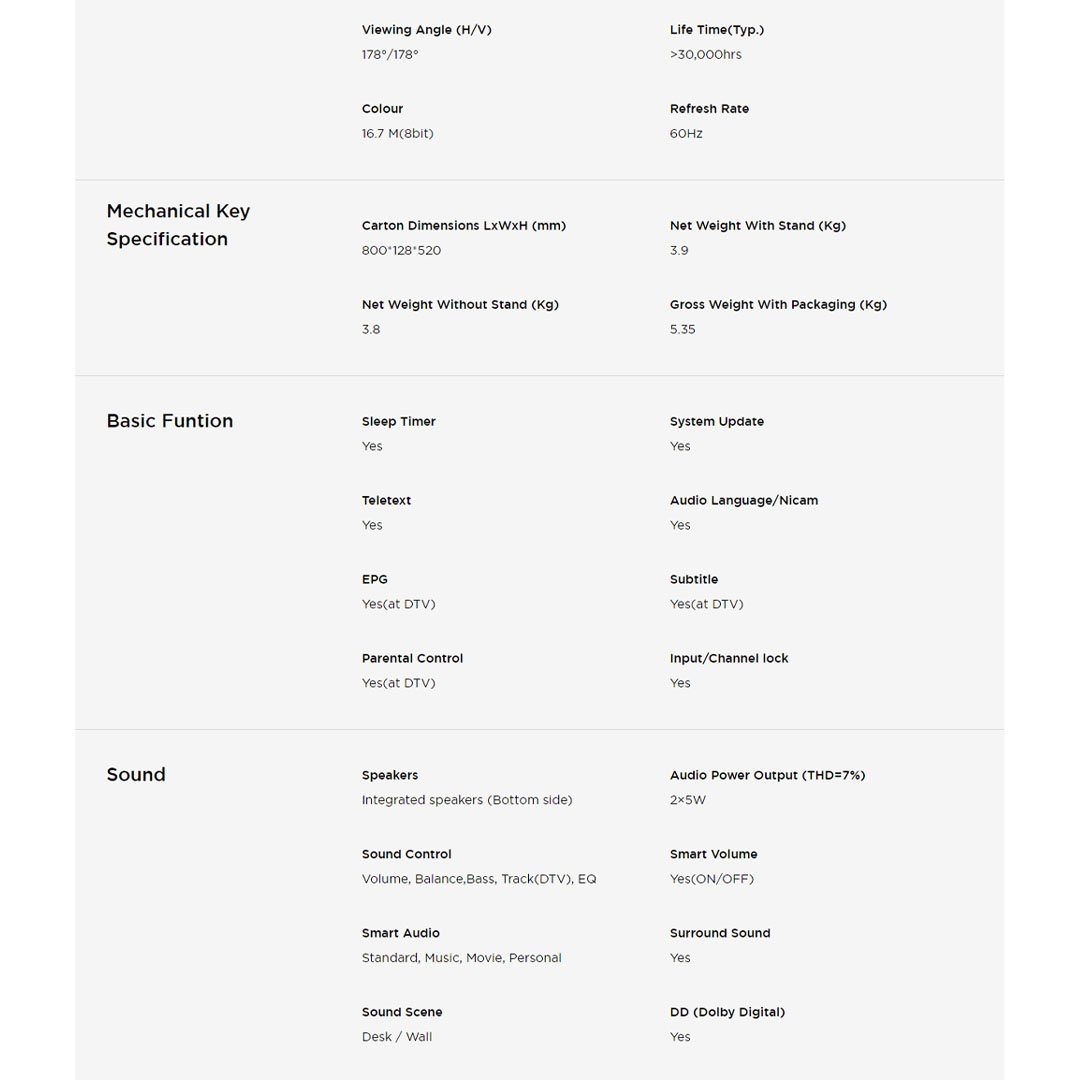Screen dimensions: 1080x1080
Task: Click the Net Weight With Stand label
Action: coord(757,226)
